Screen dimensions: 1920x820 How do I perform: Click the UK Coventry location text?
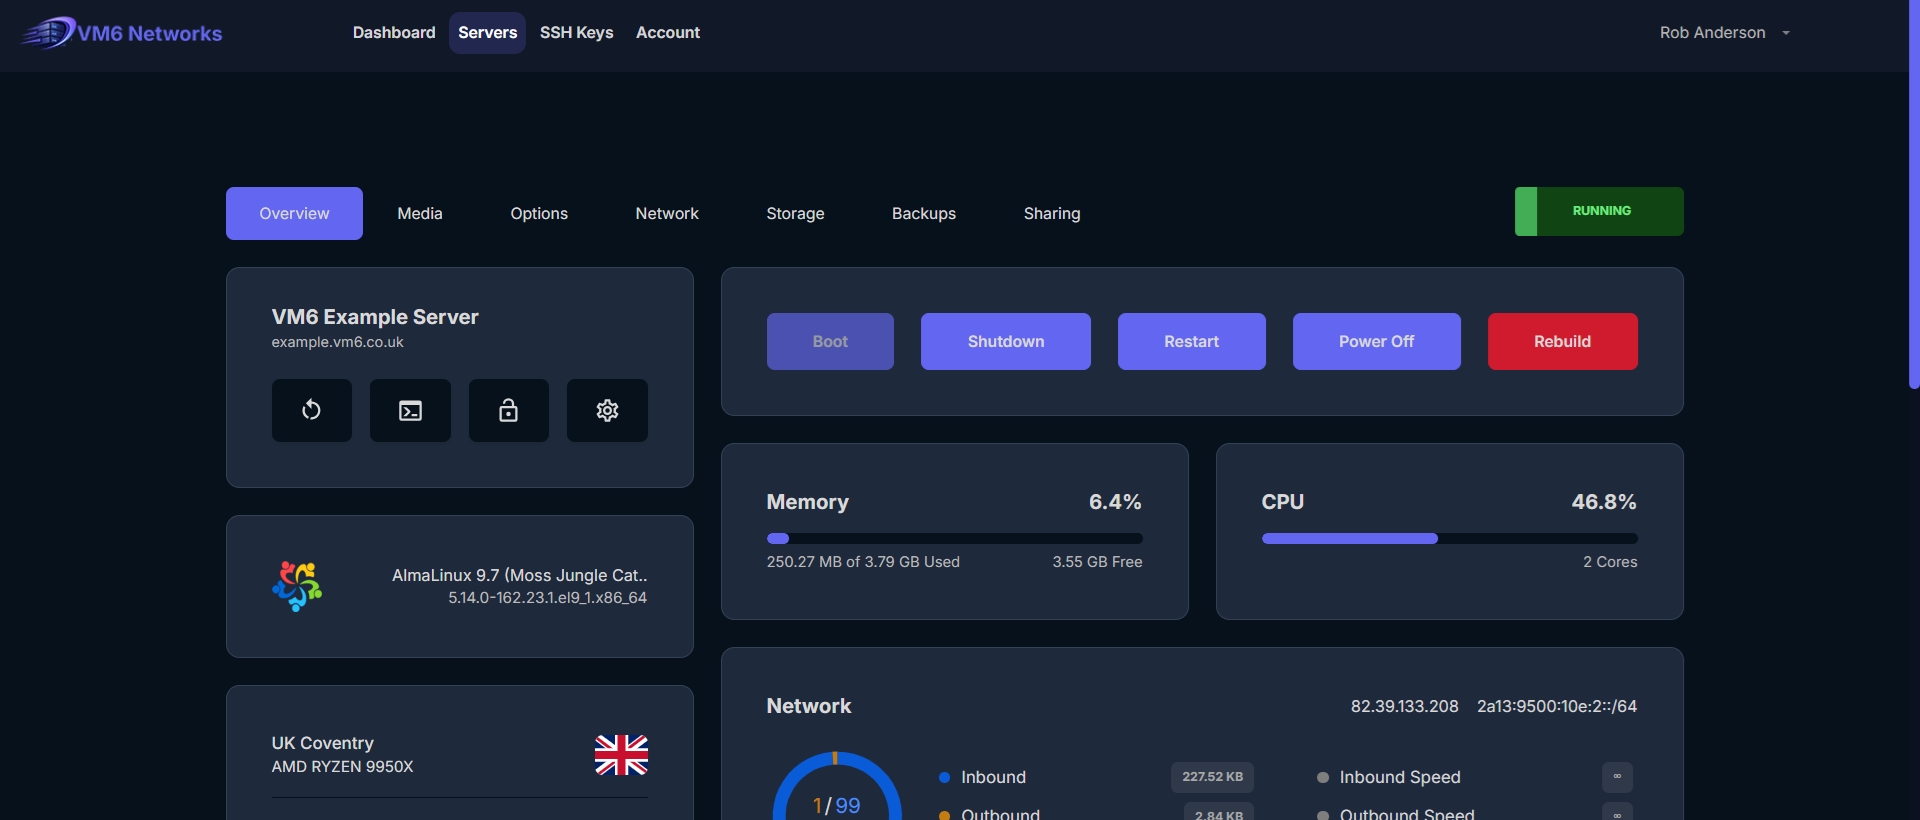322,743
